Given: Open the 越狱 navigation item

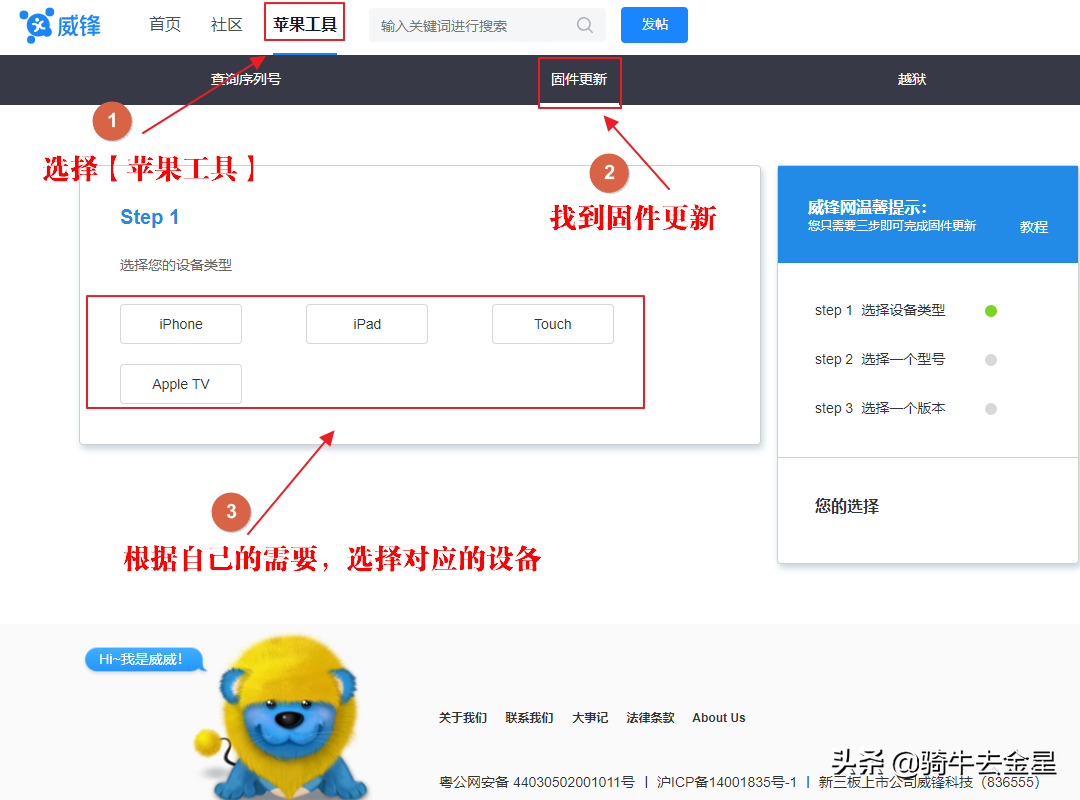Looking at the screenshot, I should (x=911, y=80).
